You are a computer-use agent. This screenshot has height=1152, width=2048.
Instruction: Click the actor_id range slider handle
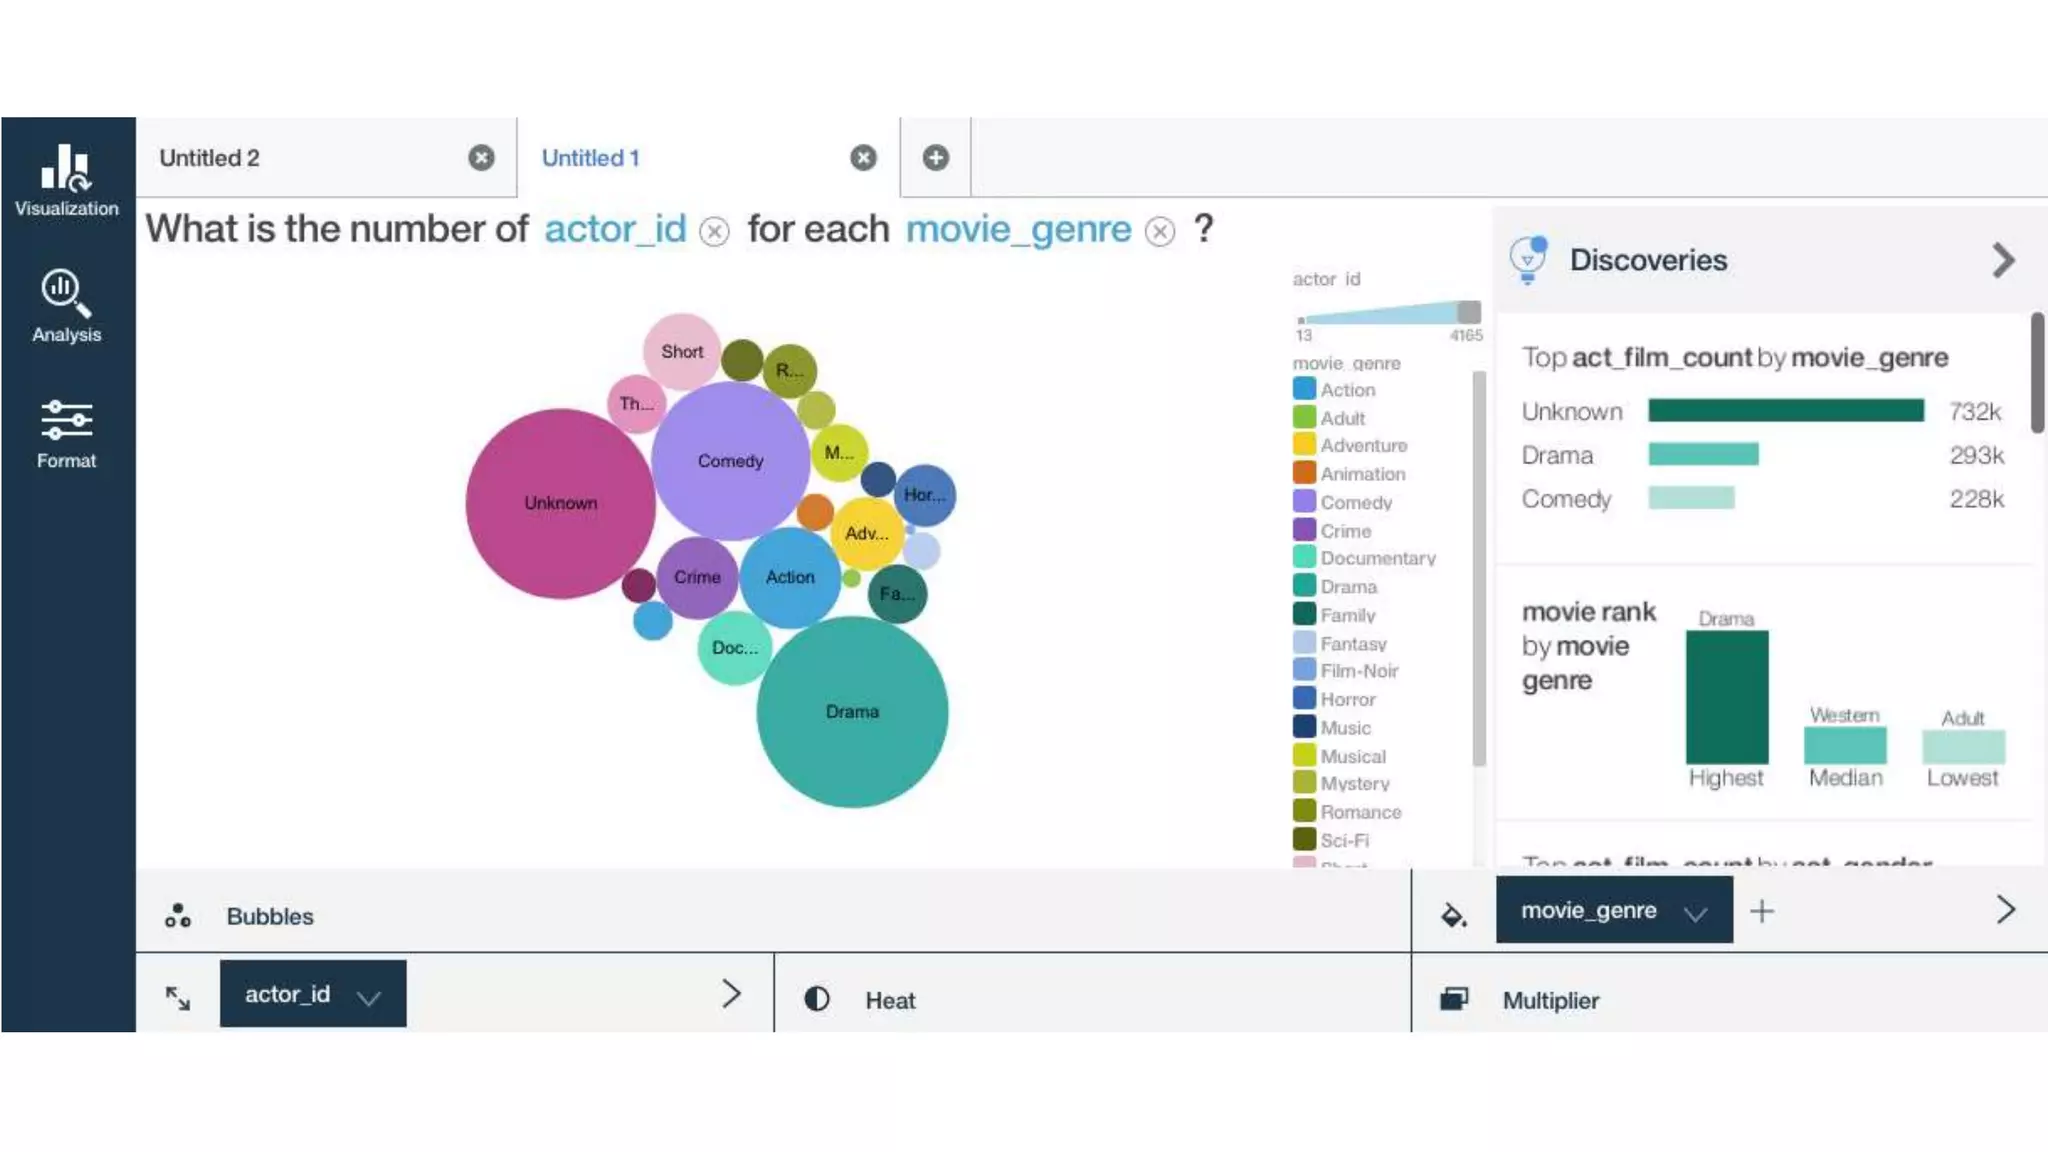pyautogui.click(x=1468, y=311)
